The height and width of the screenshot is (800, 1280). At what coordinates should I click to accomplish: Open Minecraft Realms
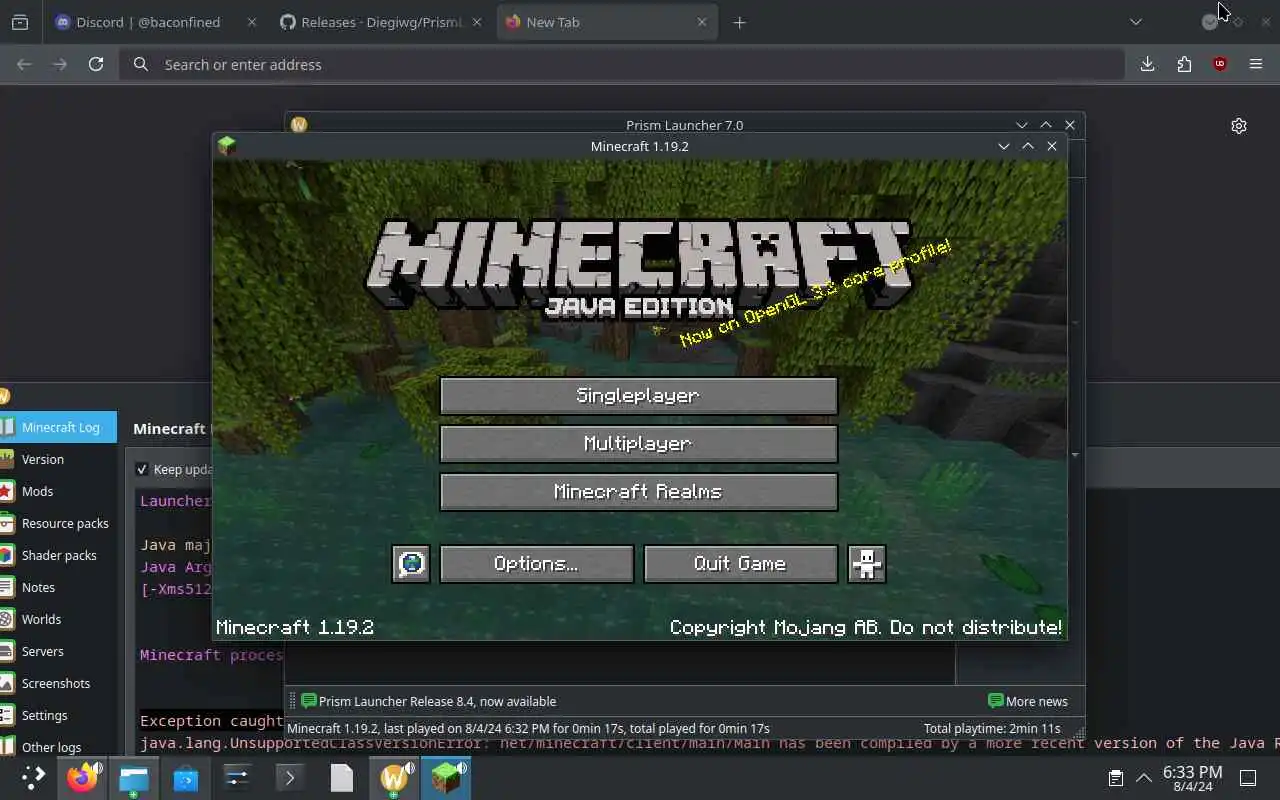coord(638,492)
